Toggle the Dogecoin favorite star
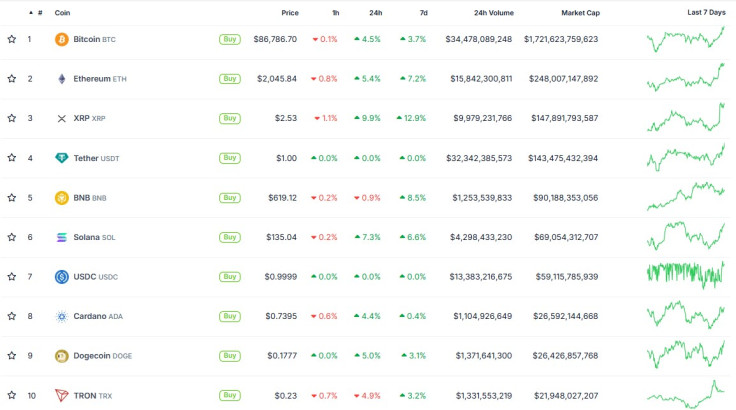The height and width of the screenshot is (410, 736). pos(12,355)
